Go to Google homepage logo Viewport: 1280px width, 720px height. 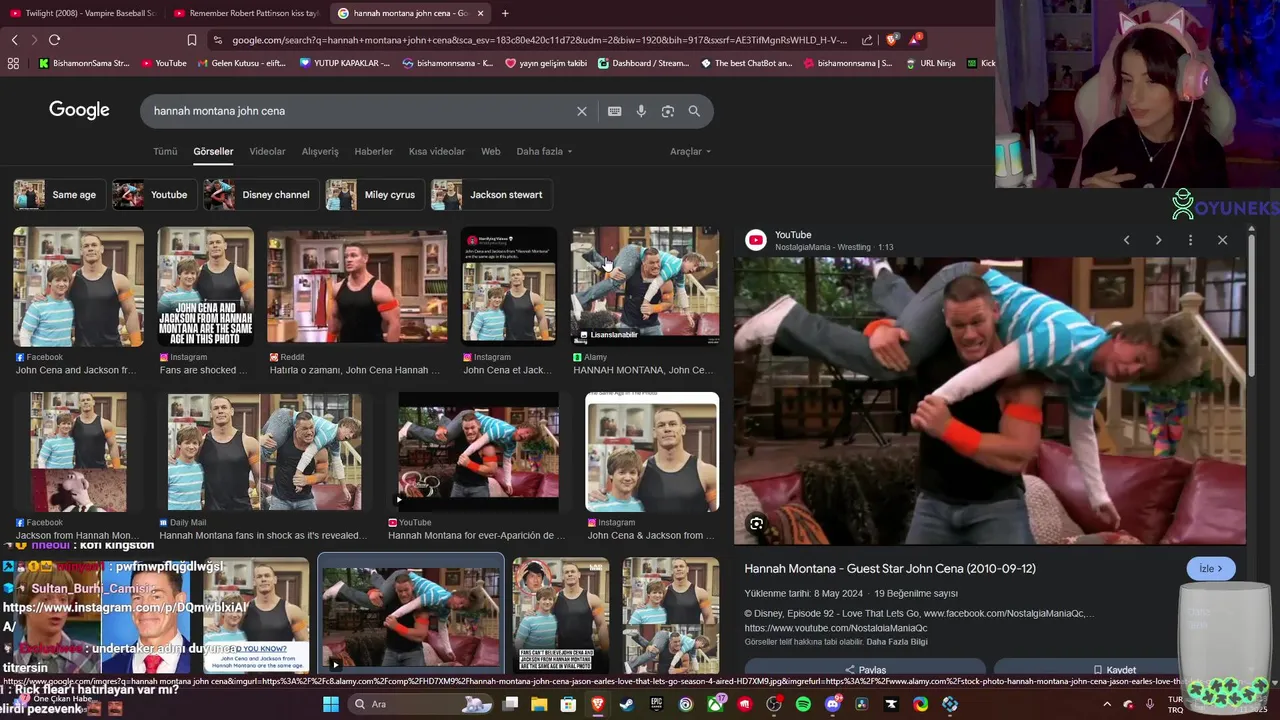(x=79, y=110)
